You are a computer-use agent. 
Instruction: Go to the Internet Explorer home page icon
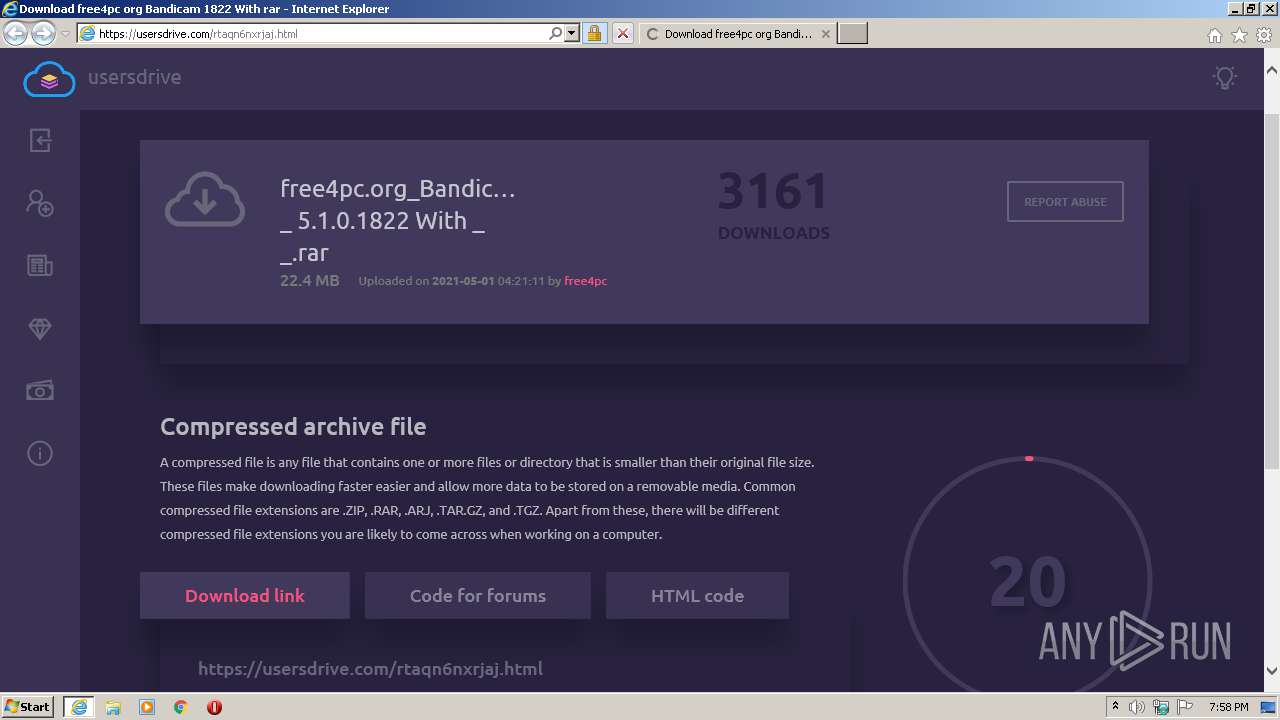click(x=1214, y=35)
